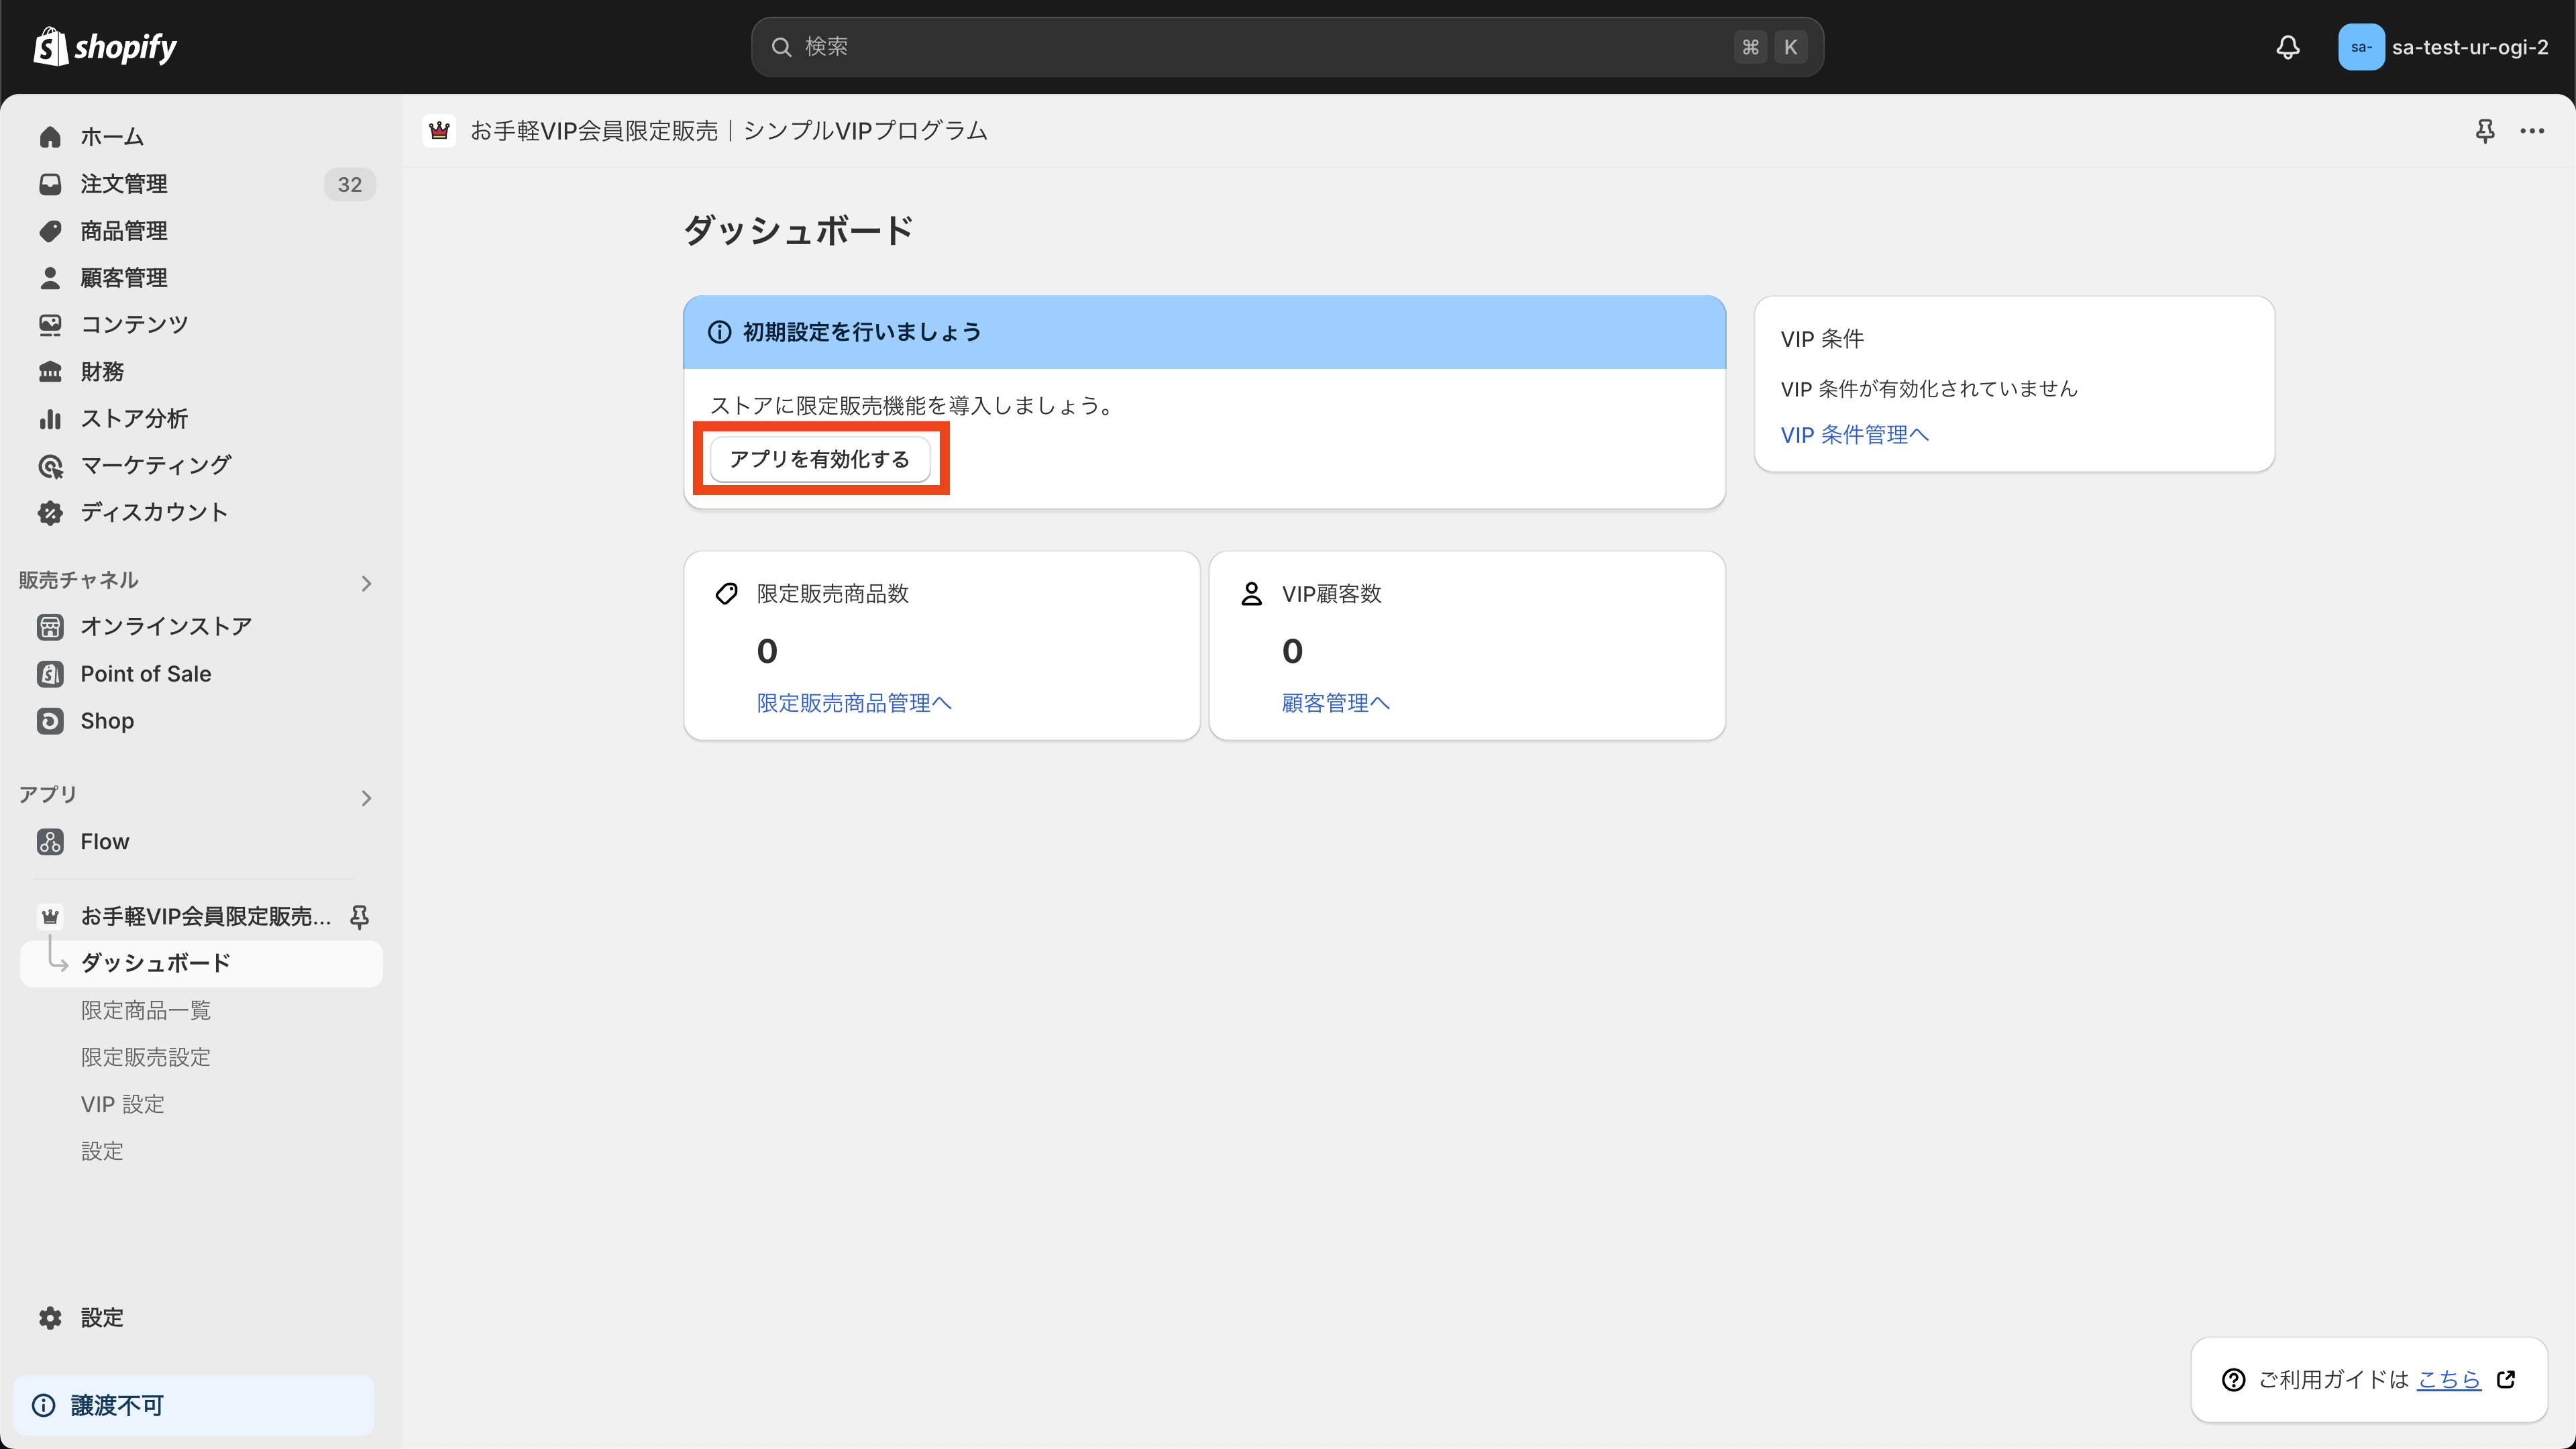
Task: Go to 注文管理 in sidebar
Action: (123, 184)
